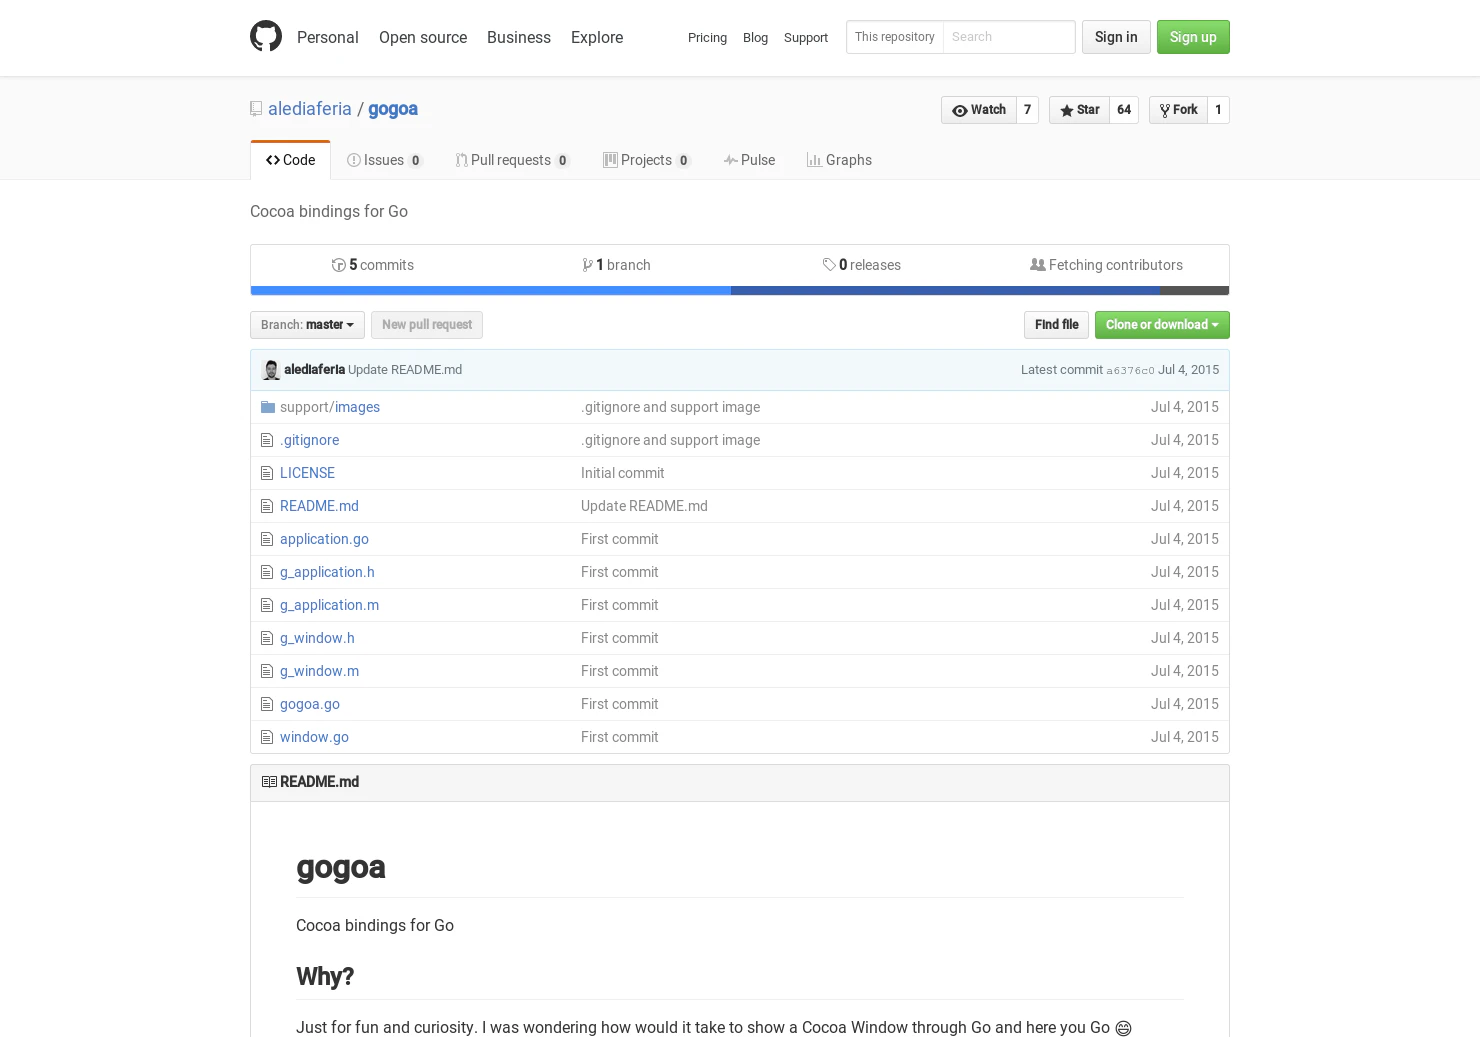Click the people icon beside Fetching contributors
The width and height of the screenshot is (1480, 1037).
click(x=1038, y=265)
